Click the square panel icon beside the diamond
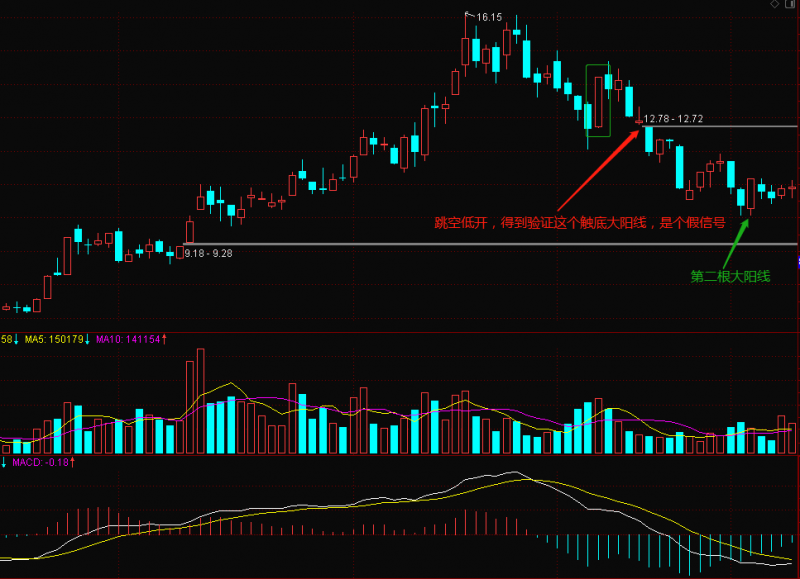This screenshot has height=579, width=800. (790, 4)
